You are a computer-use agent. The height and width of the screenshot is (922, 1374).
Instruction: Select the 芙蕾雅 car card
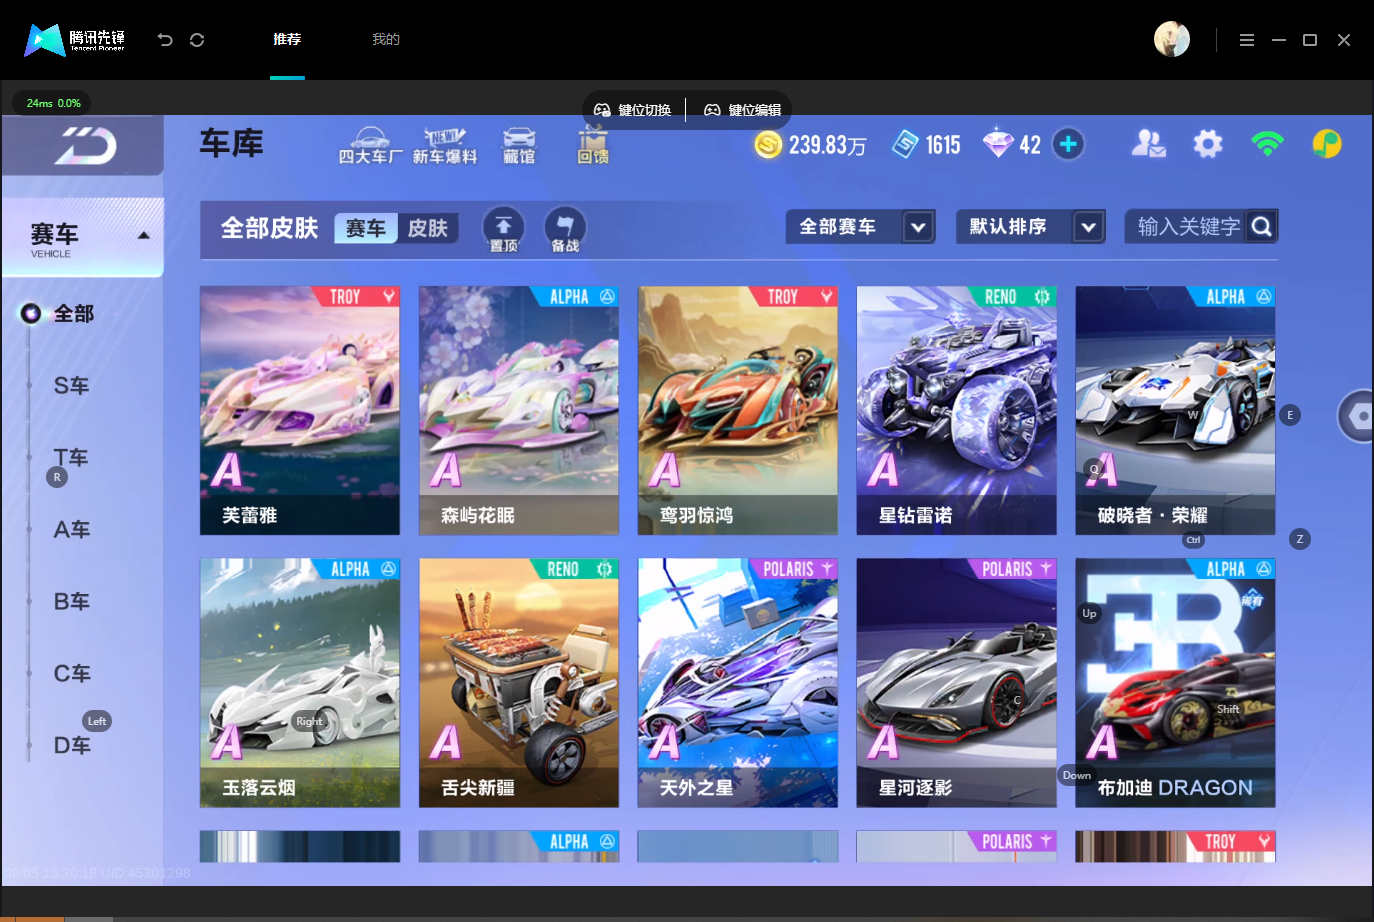(x=300, y=411)
